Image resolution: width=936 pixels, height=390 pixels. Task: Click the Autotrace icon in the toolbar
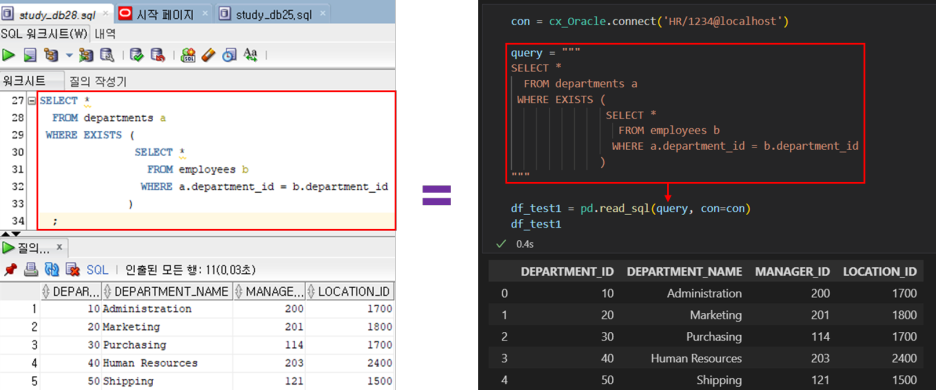[86, 55]
